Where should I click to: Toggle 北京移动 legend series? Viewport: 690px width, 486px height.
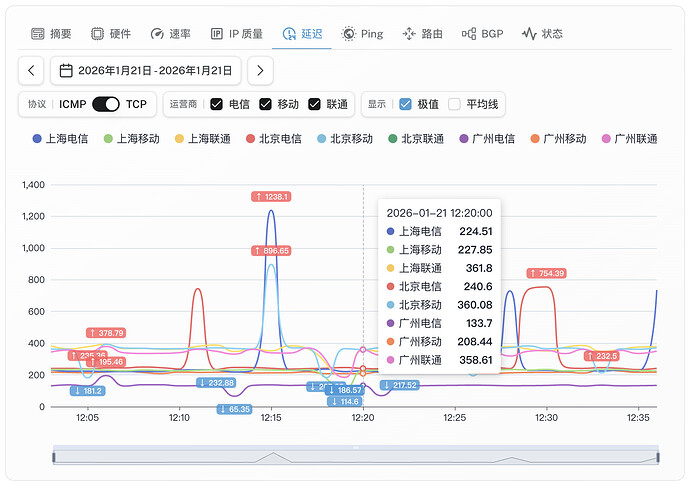[x=345, y=139]
